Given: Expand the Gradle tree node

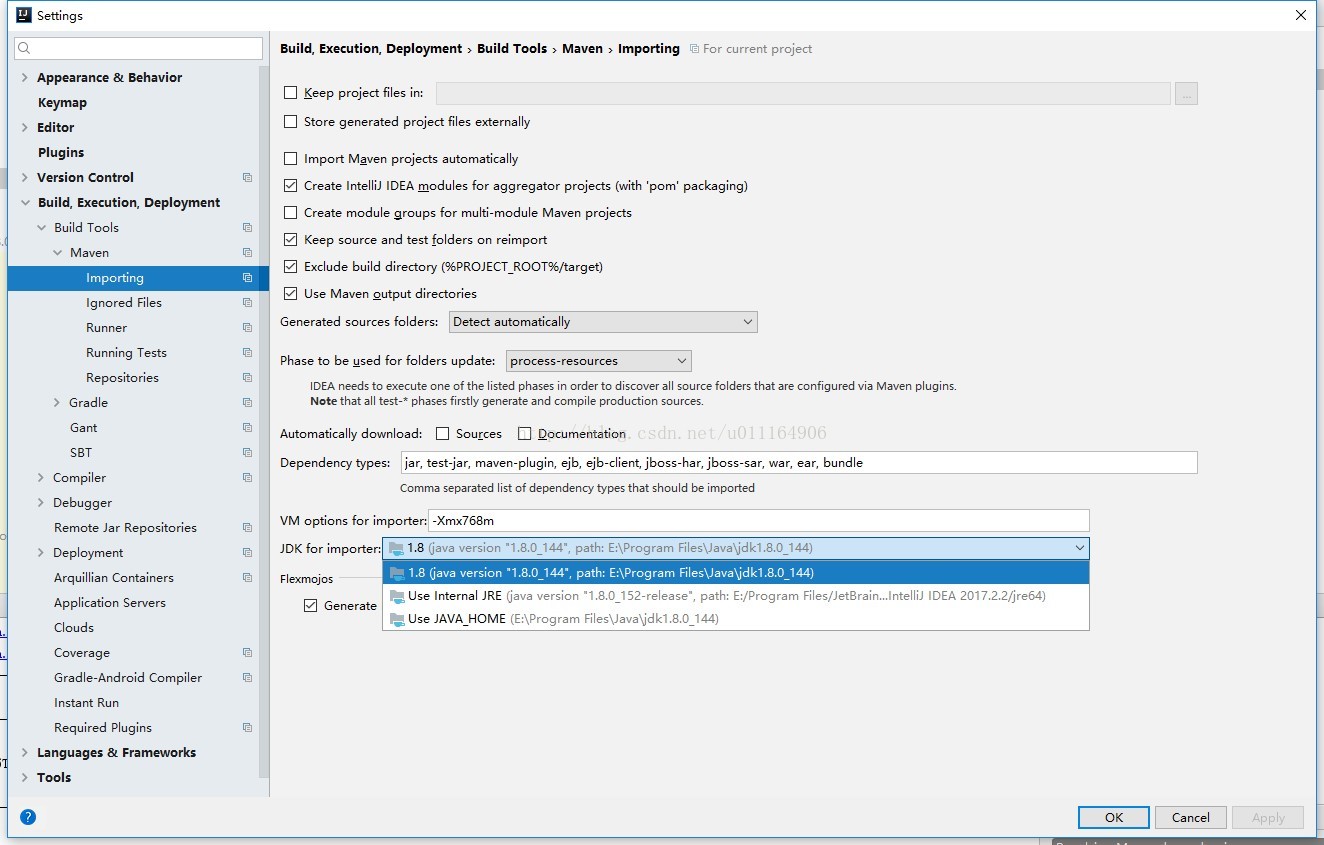Looking at the screenshot, I should pyautogui.click(x=57, y=403).
